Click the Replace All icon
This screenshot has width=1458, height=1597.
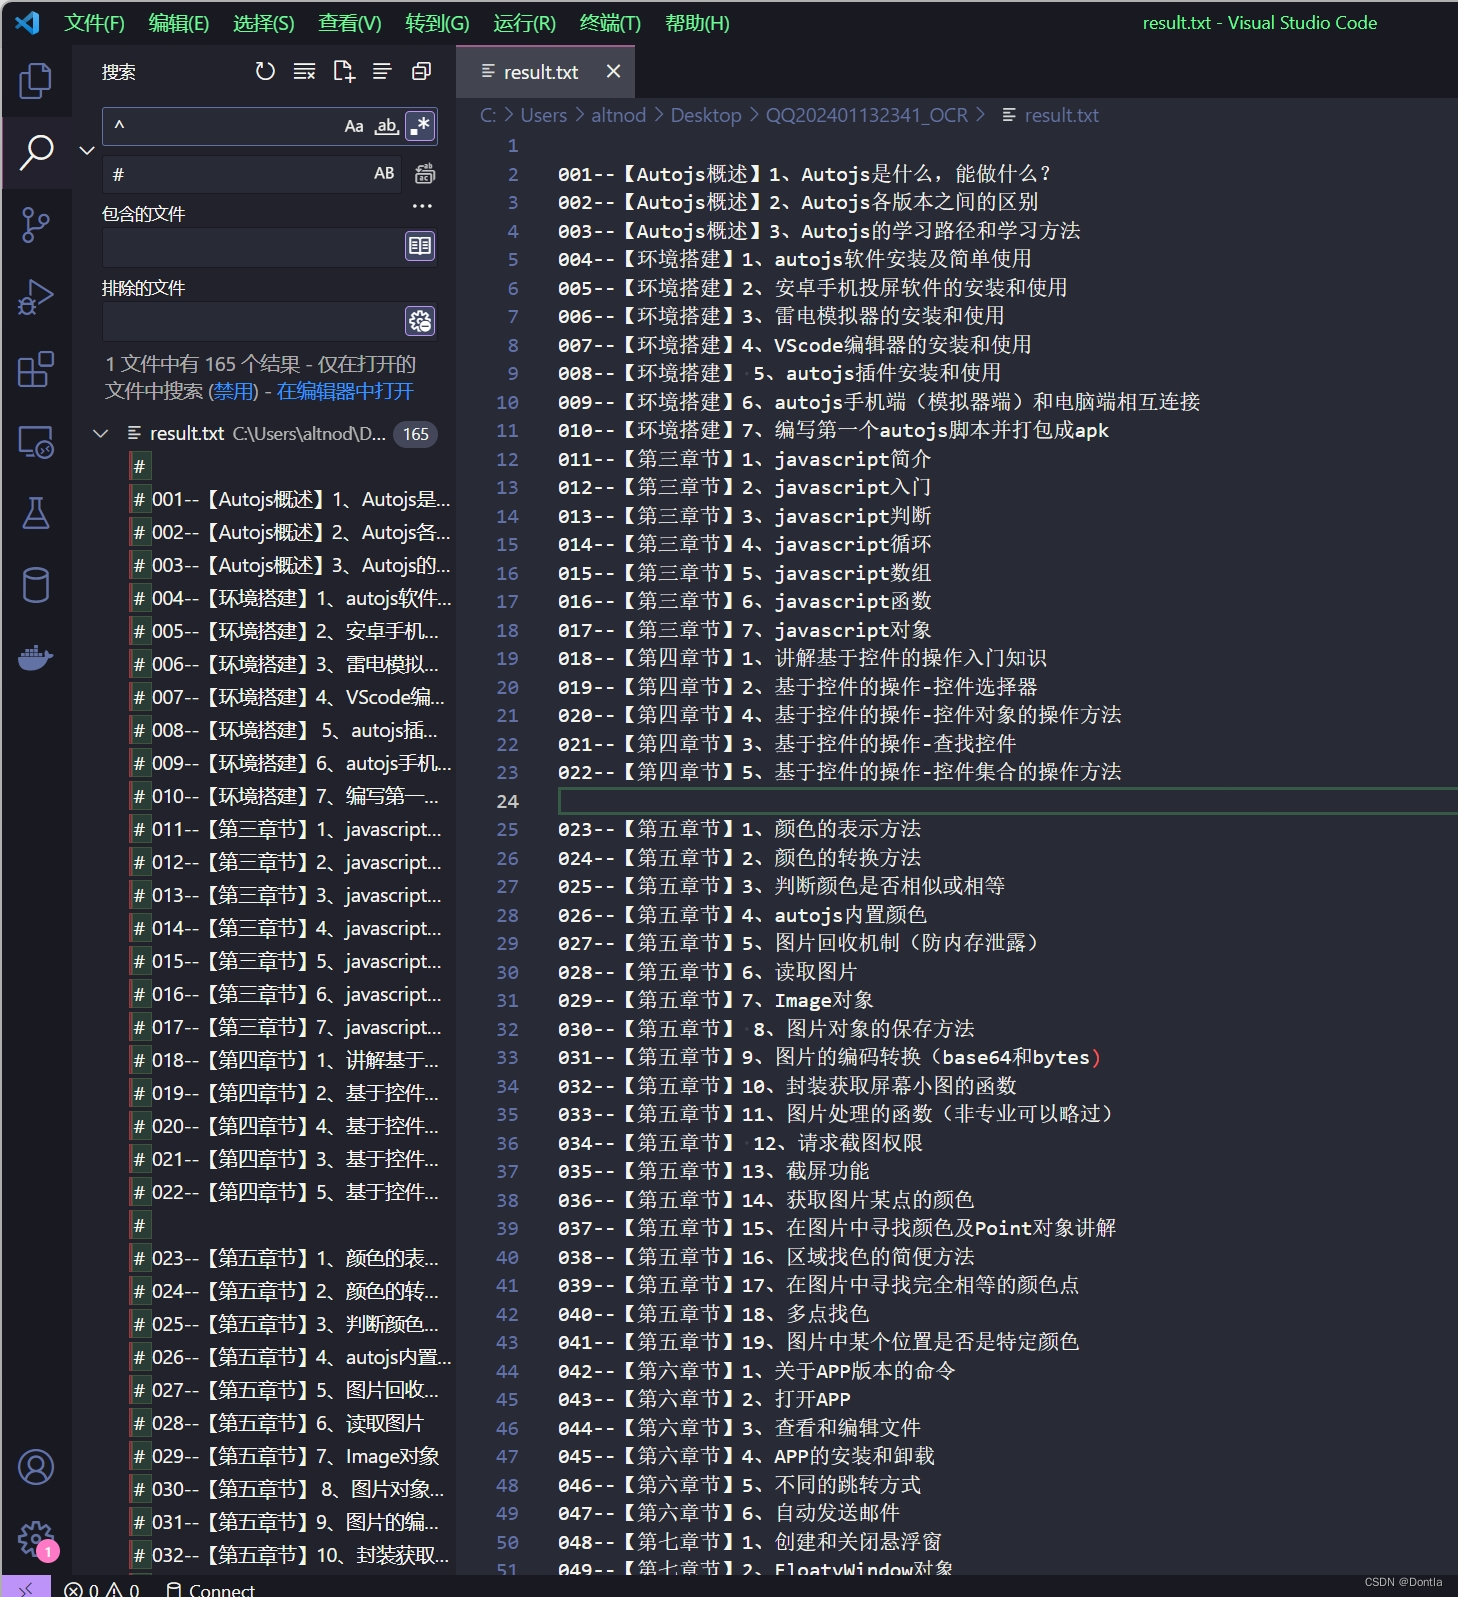[x=425, y=174]
